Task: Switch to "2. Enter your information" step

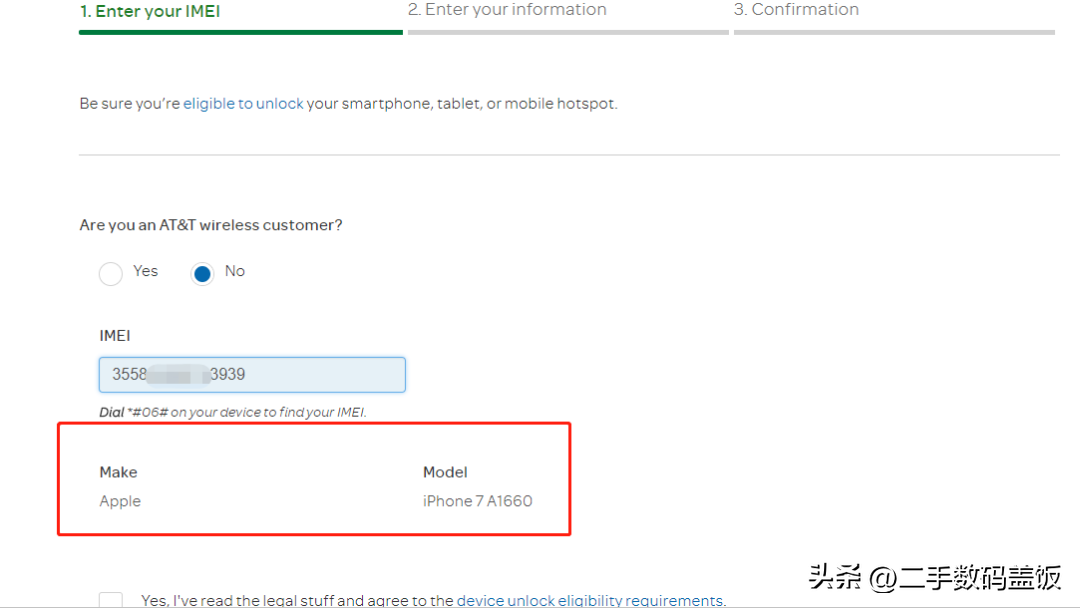Action: pyautogui.click(x=507, y=10)
